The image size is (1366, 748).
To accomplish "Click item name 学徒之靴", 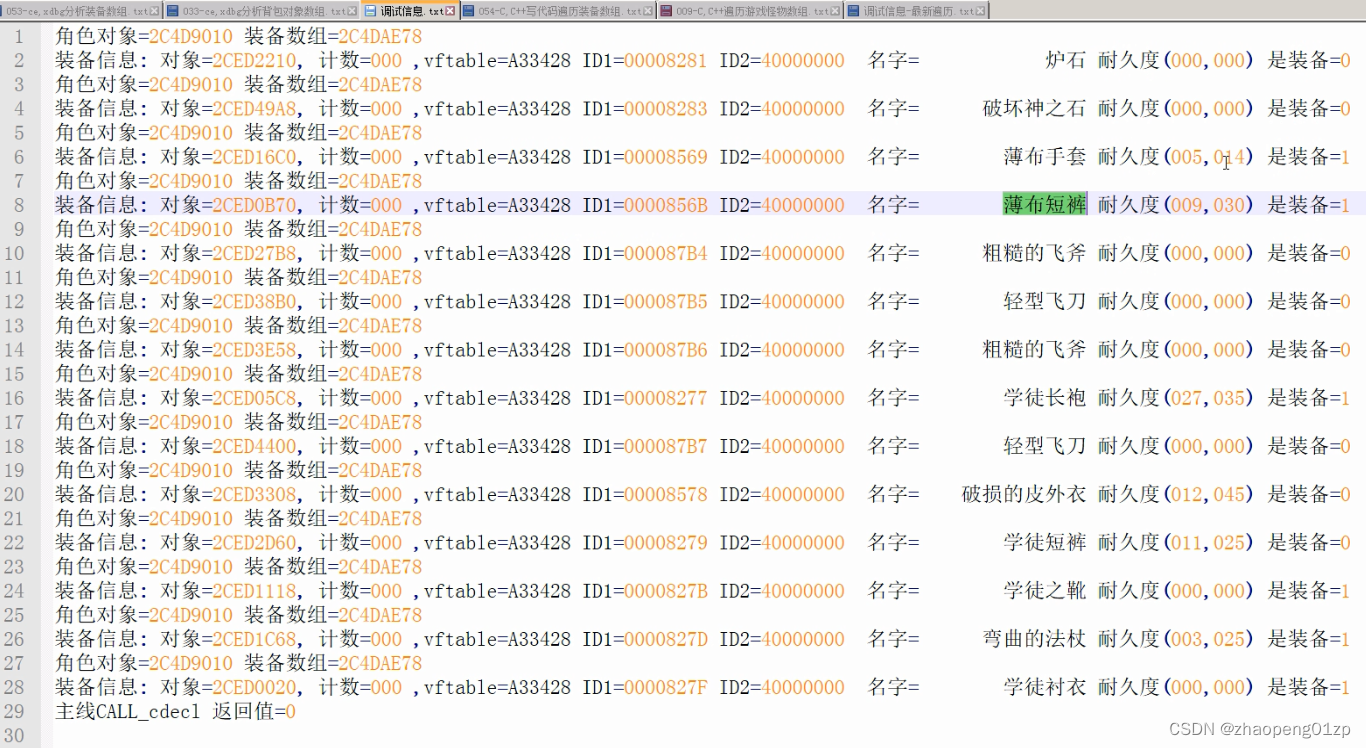I will 1045,591.
